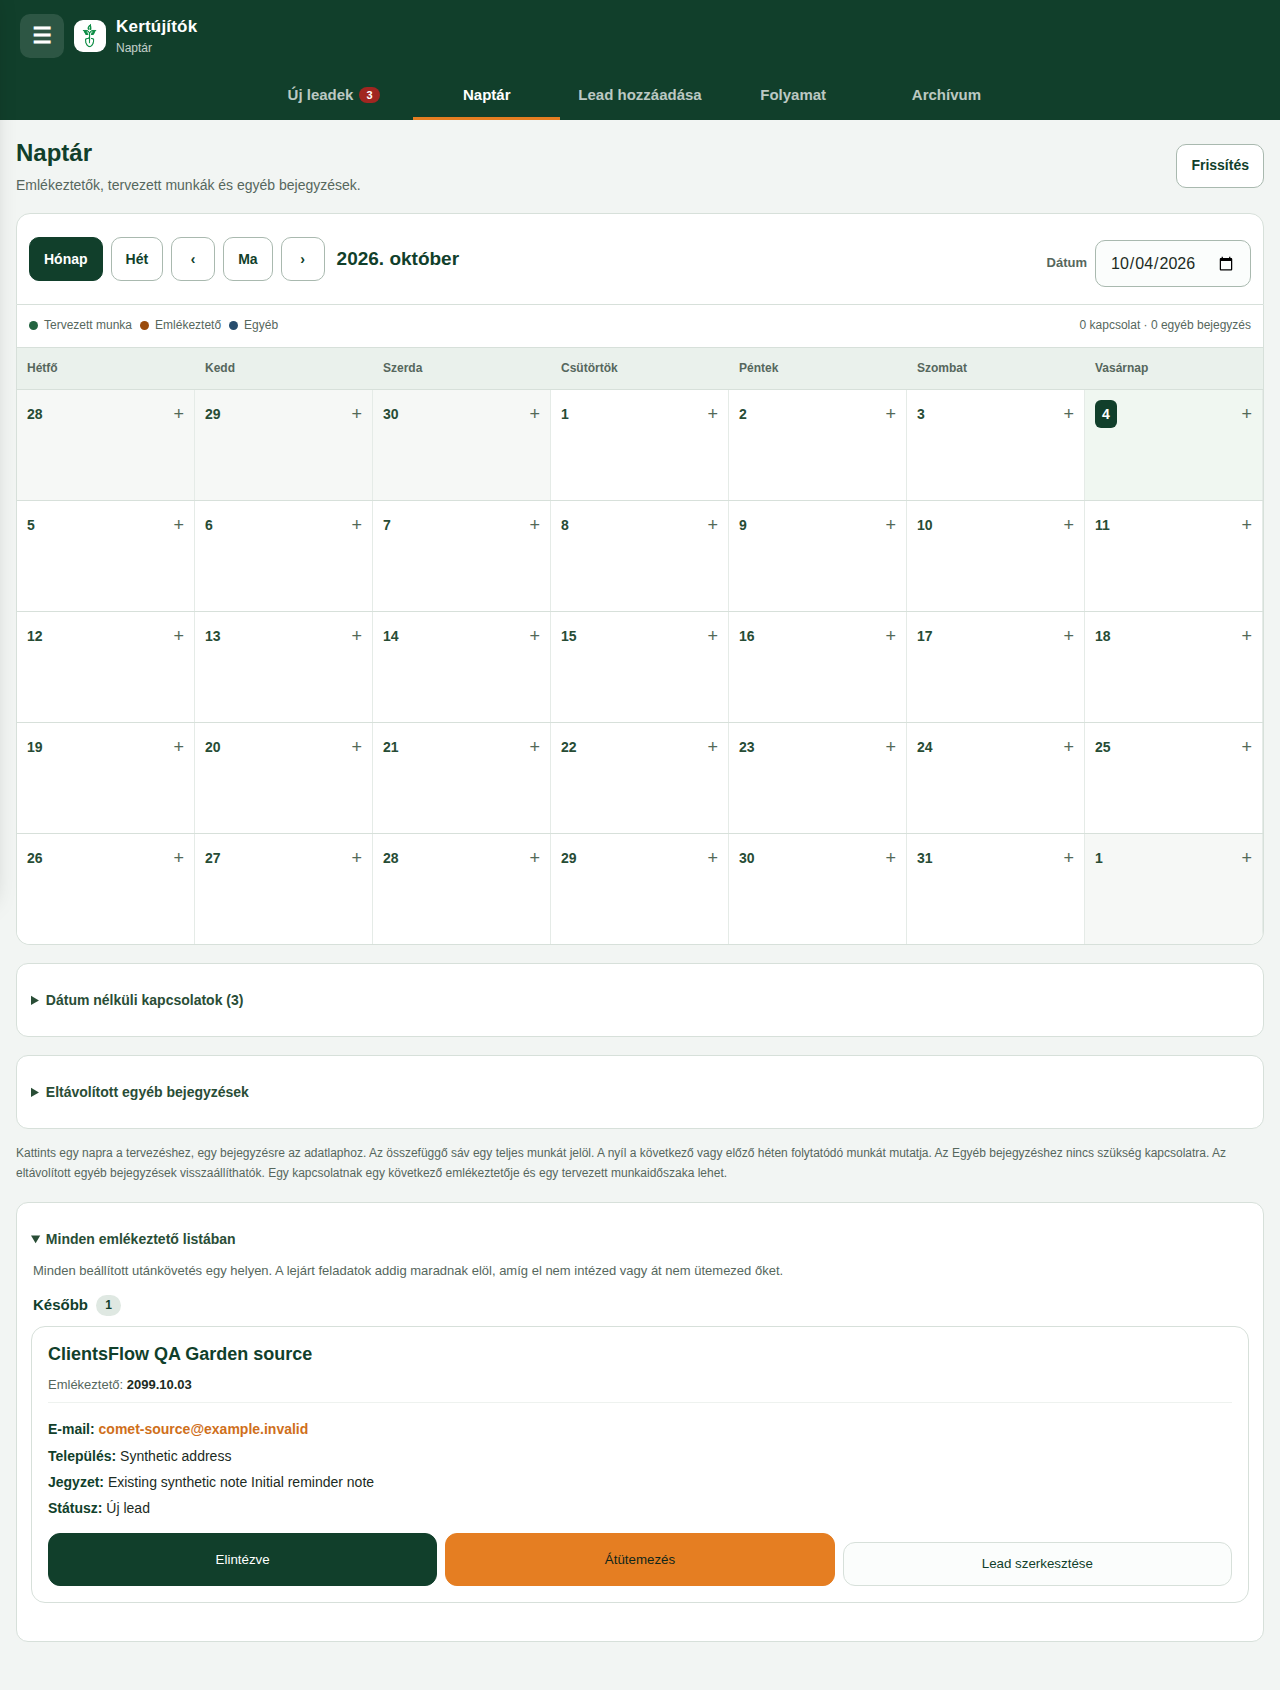Jump to today with Ma button

tap(248, 259)
